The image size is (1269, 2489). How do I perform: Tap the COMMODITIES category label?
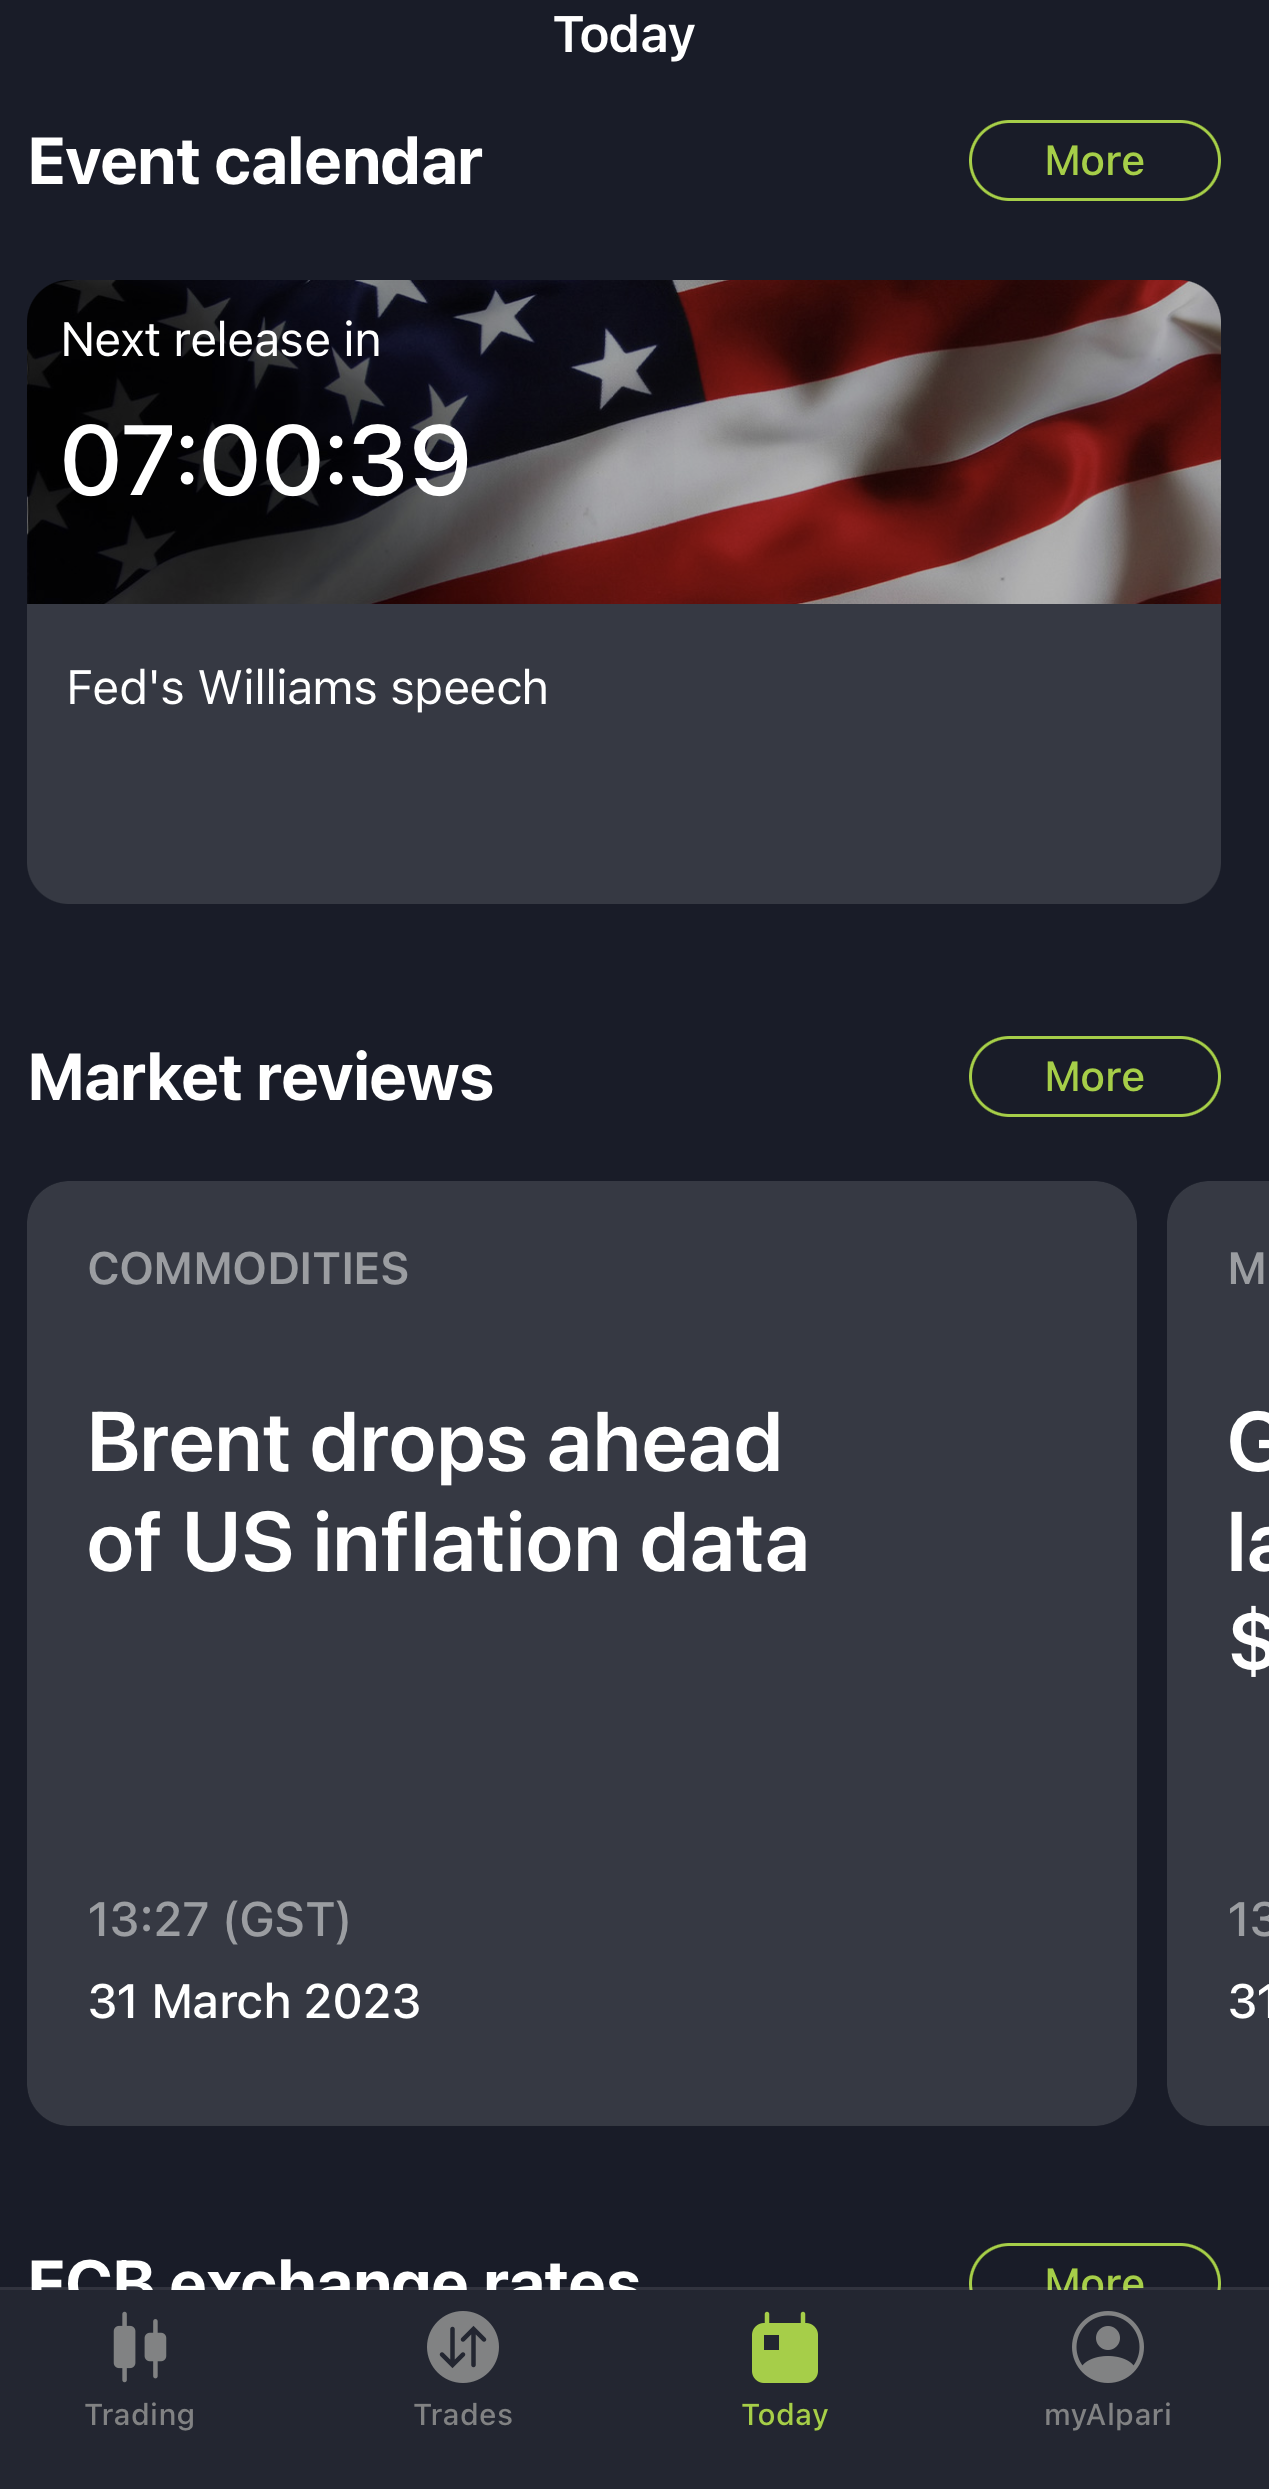tap(248, 1269)
